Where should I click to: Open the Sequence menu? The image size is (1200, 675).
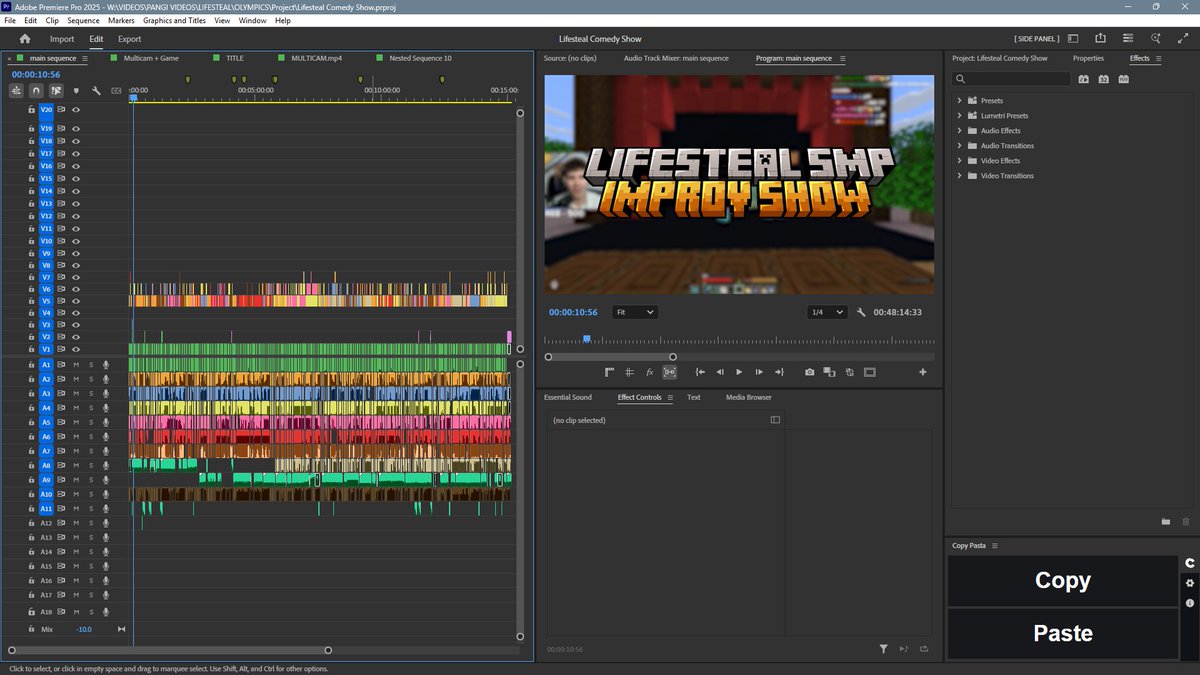click(83, 20)
